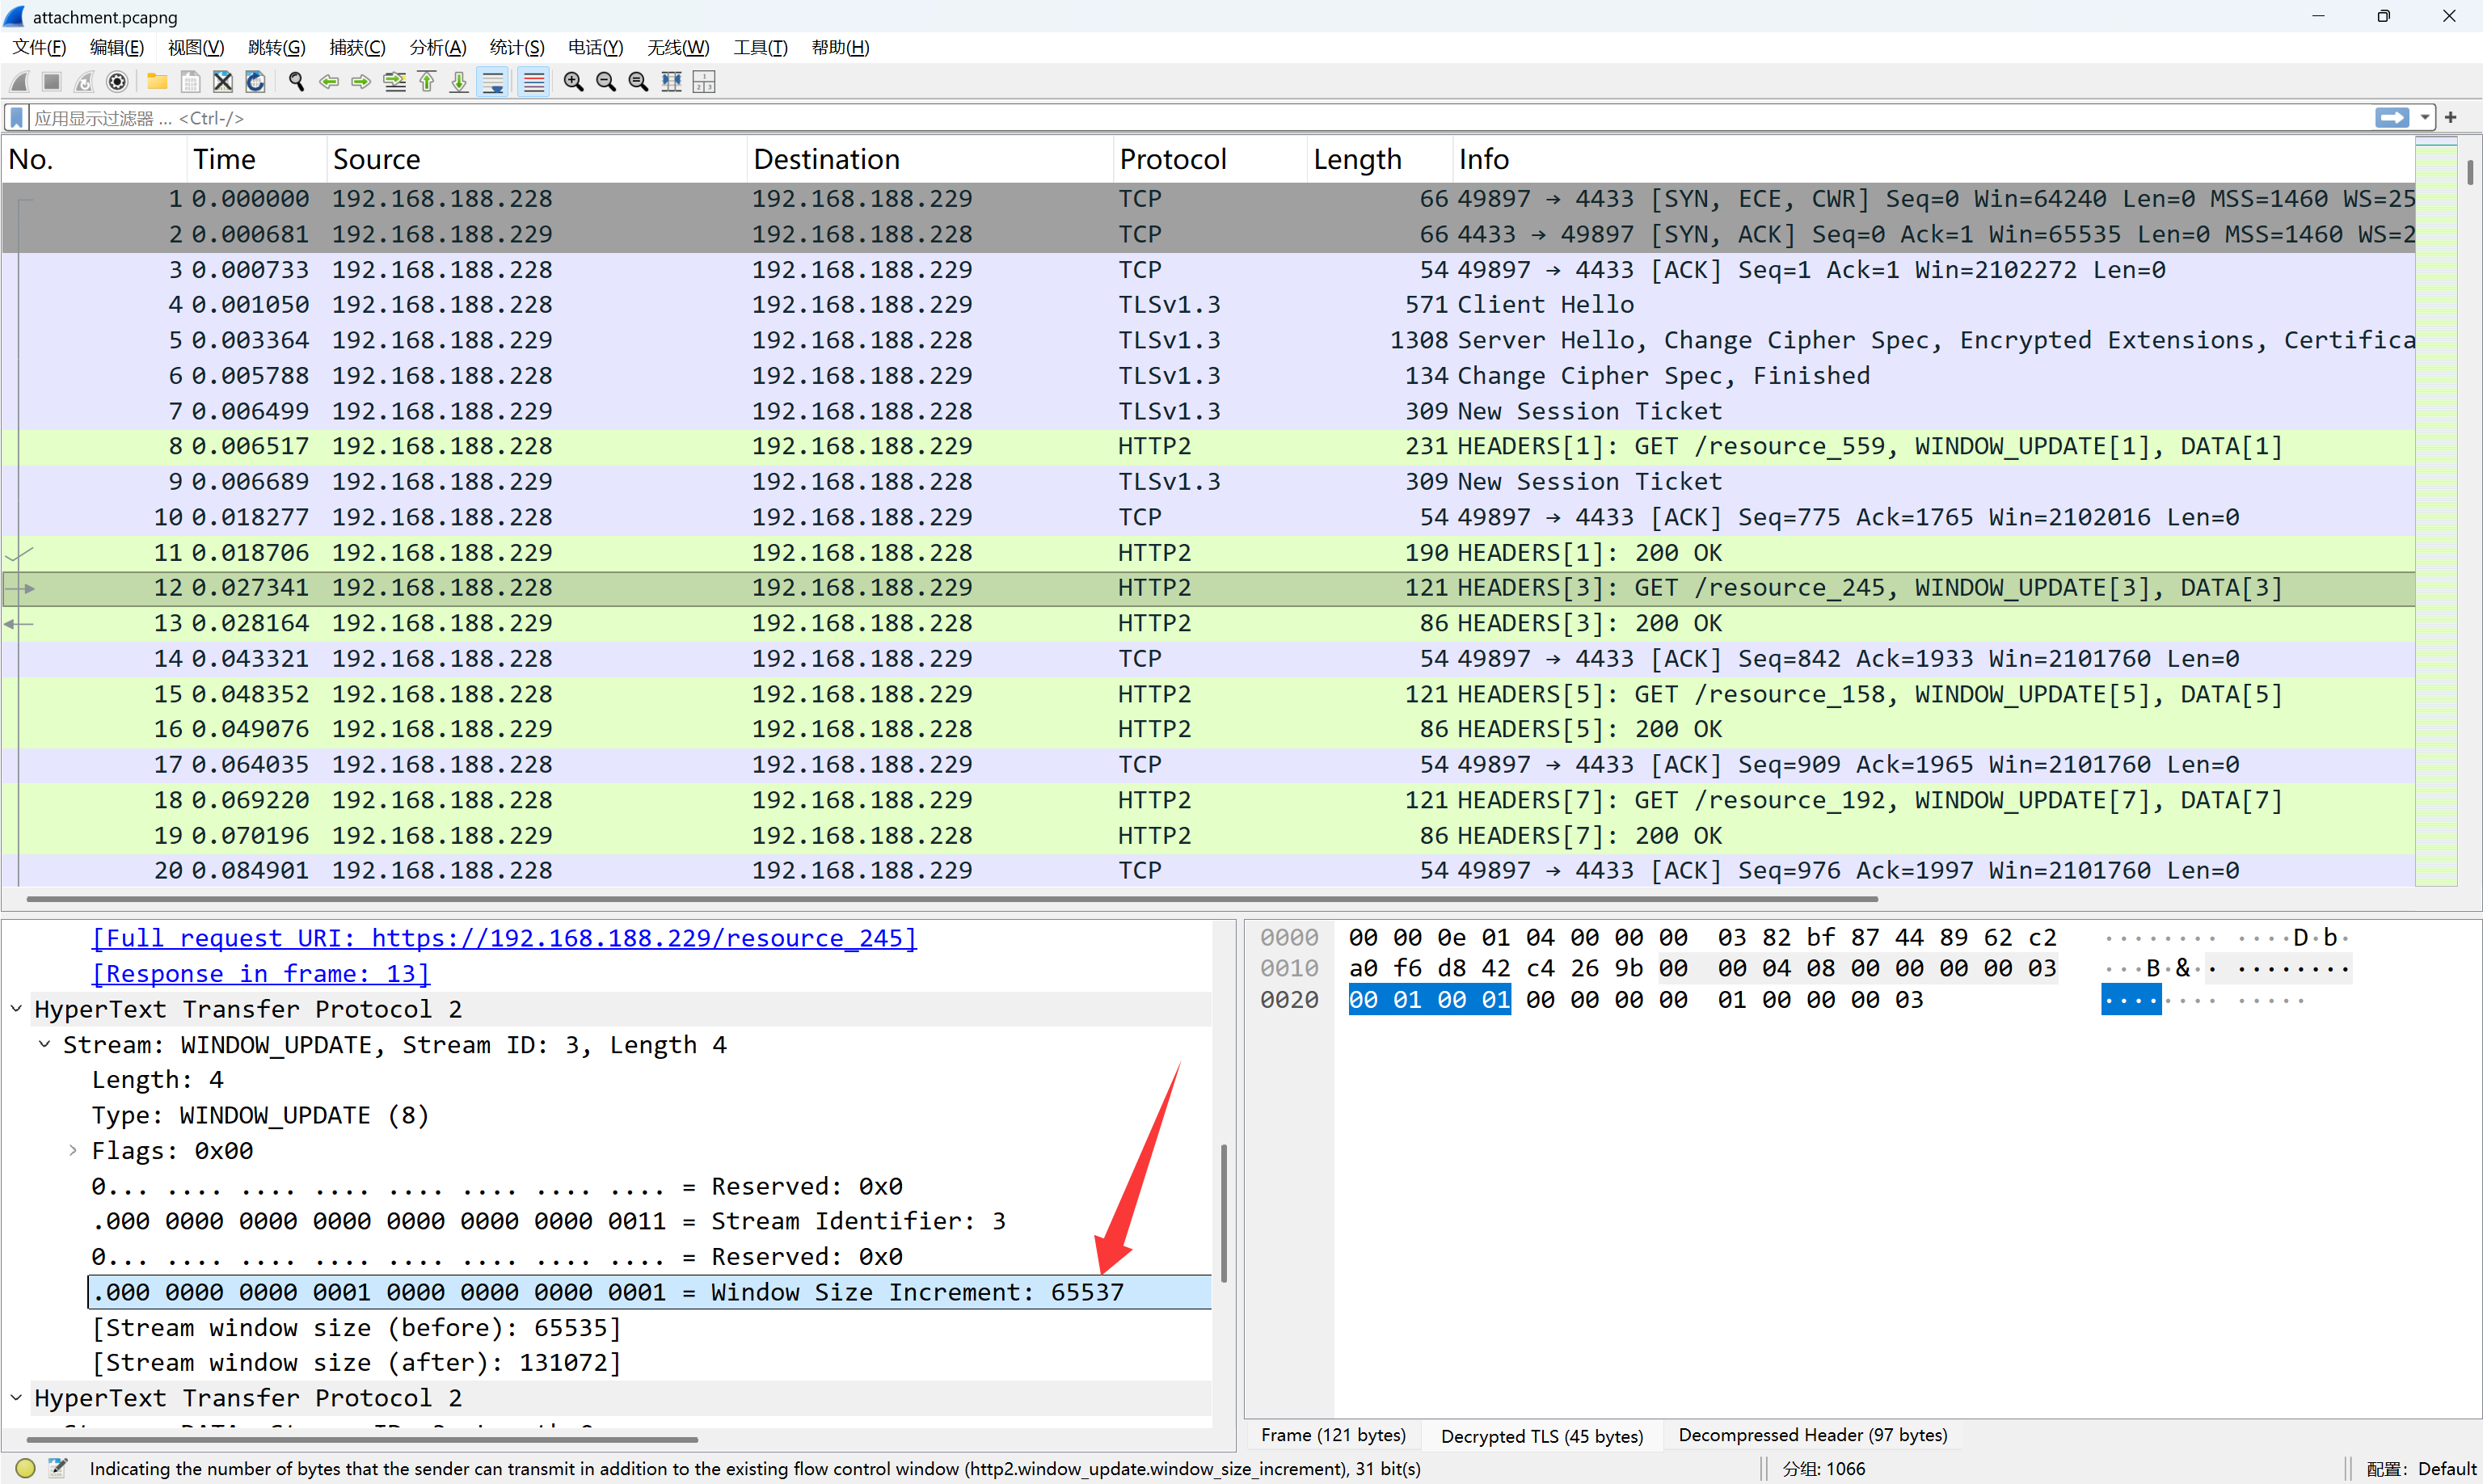The image size is (2483, 1484).
Task: Close the capture file icon
Action: (223, 82)
